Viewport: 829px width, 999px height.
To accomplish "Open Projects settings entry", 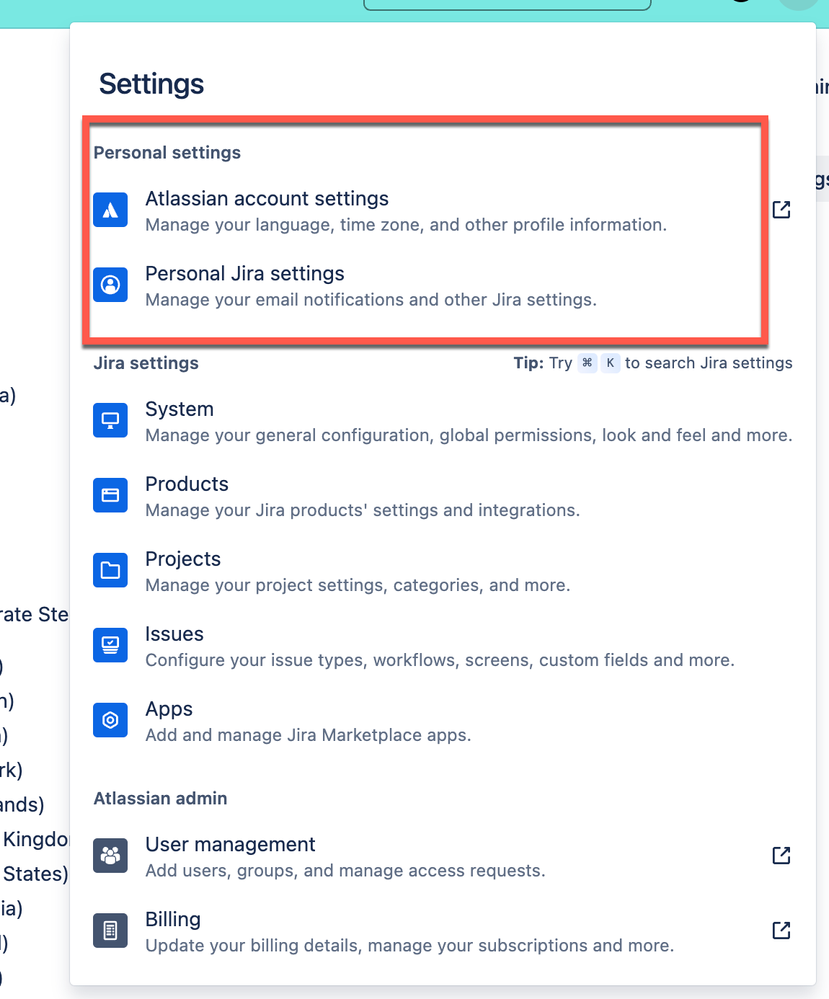I will point(442,570).
